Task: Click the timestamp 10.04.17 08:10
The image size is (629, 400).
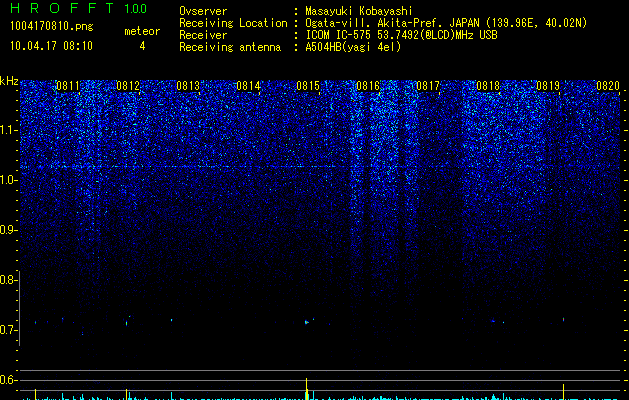Action: [51, 46]
